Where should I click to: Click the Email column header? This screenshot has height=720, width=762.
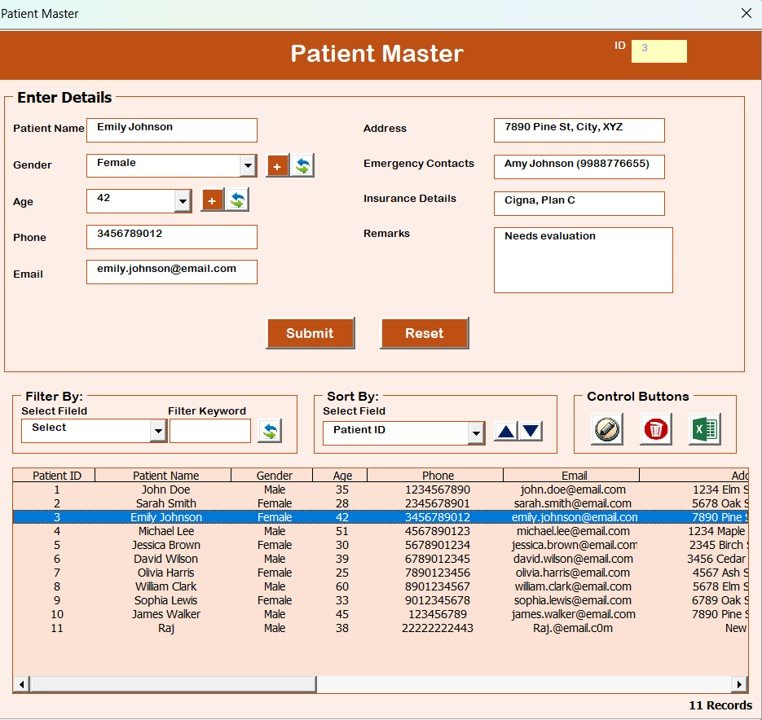click(572, 475)
